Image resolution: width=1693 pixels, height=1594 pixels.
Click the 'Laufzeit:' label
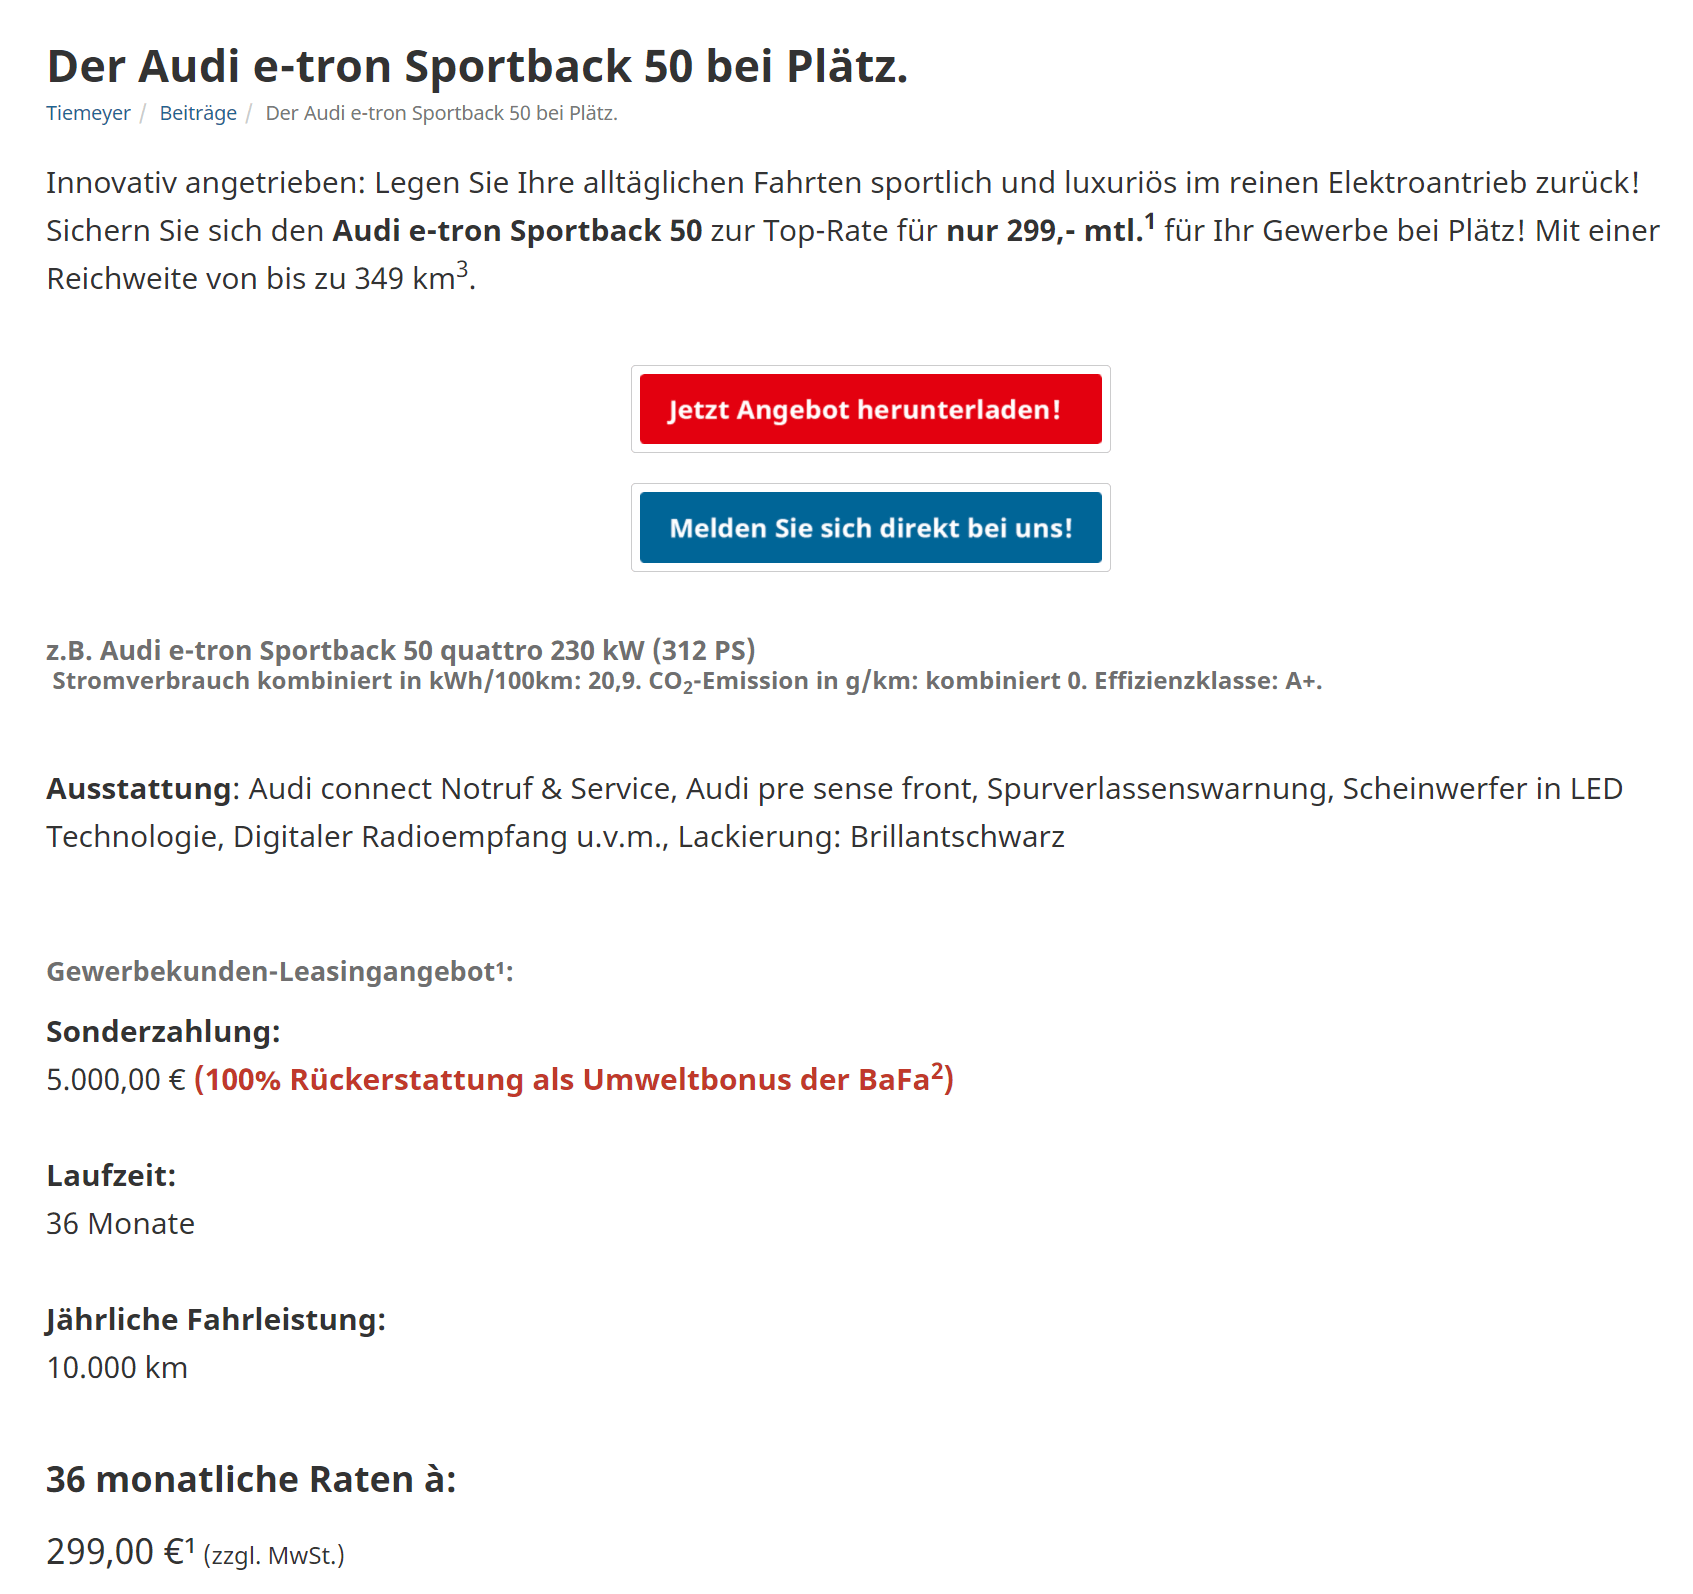111,1175
